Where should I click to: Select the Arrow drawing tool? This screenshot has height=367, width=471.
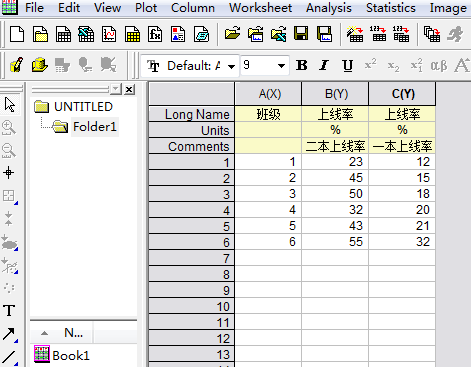9,334
